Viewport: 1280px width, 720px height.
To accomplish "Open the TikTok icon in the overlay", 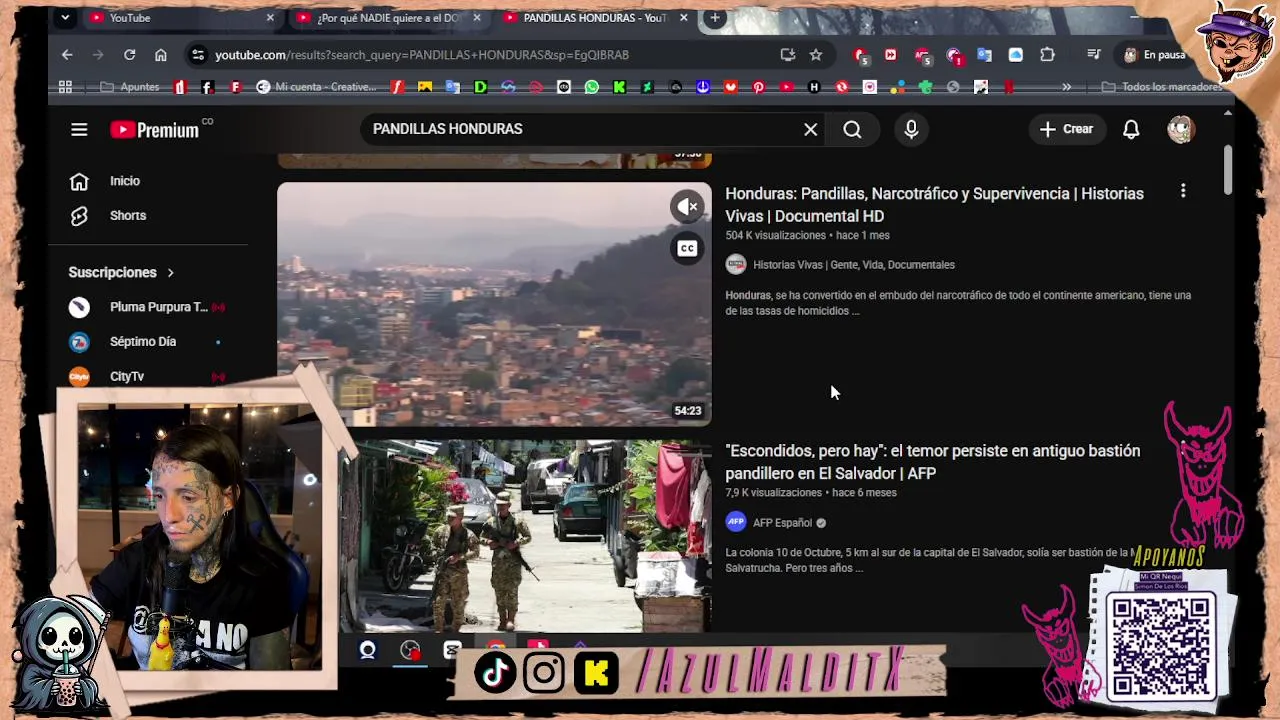I will coord(495,673).
